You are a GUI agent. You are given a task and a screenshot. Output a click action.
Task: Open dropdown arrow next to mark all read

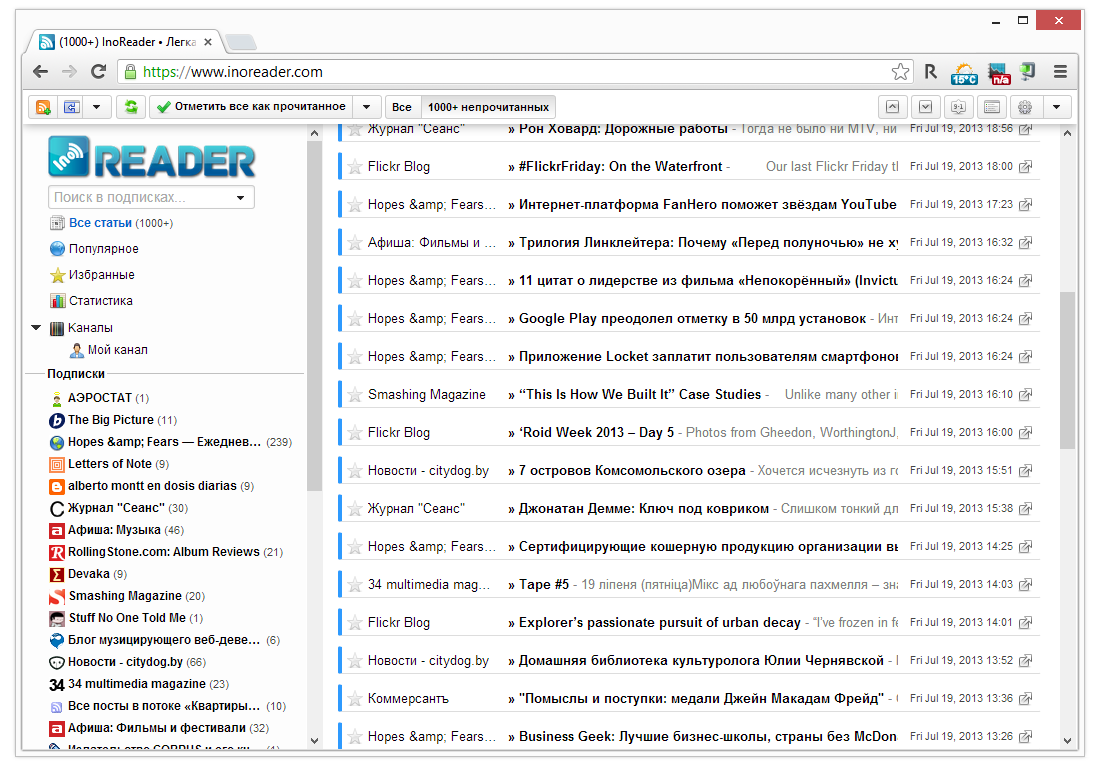pyautogui.click(x=366, y=107)
